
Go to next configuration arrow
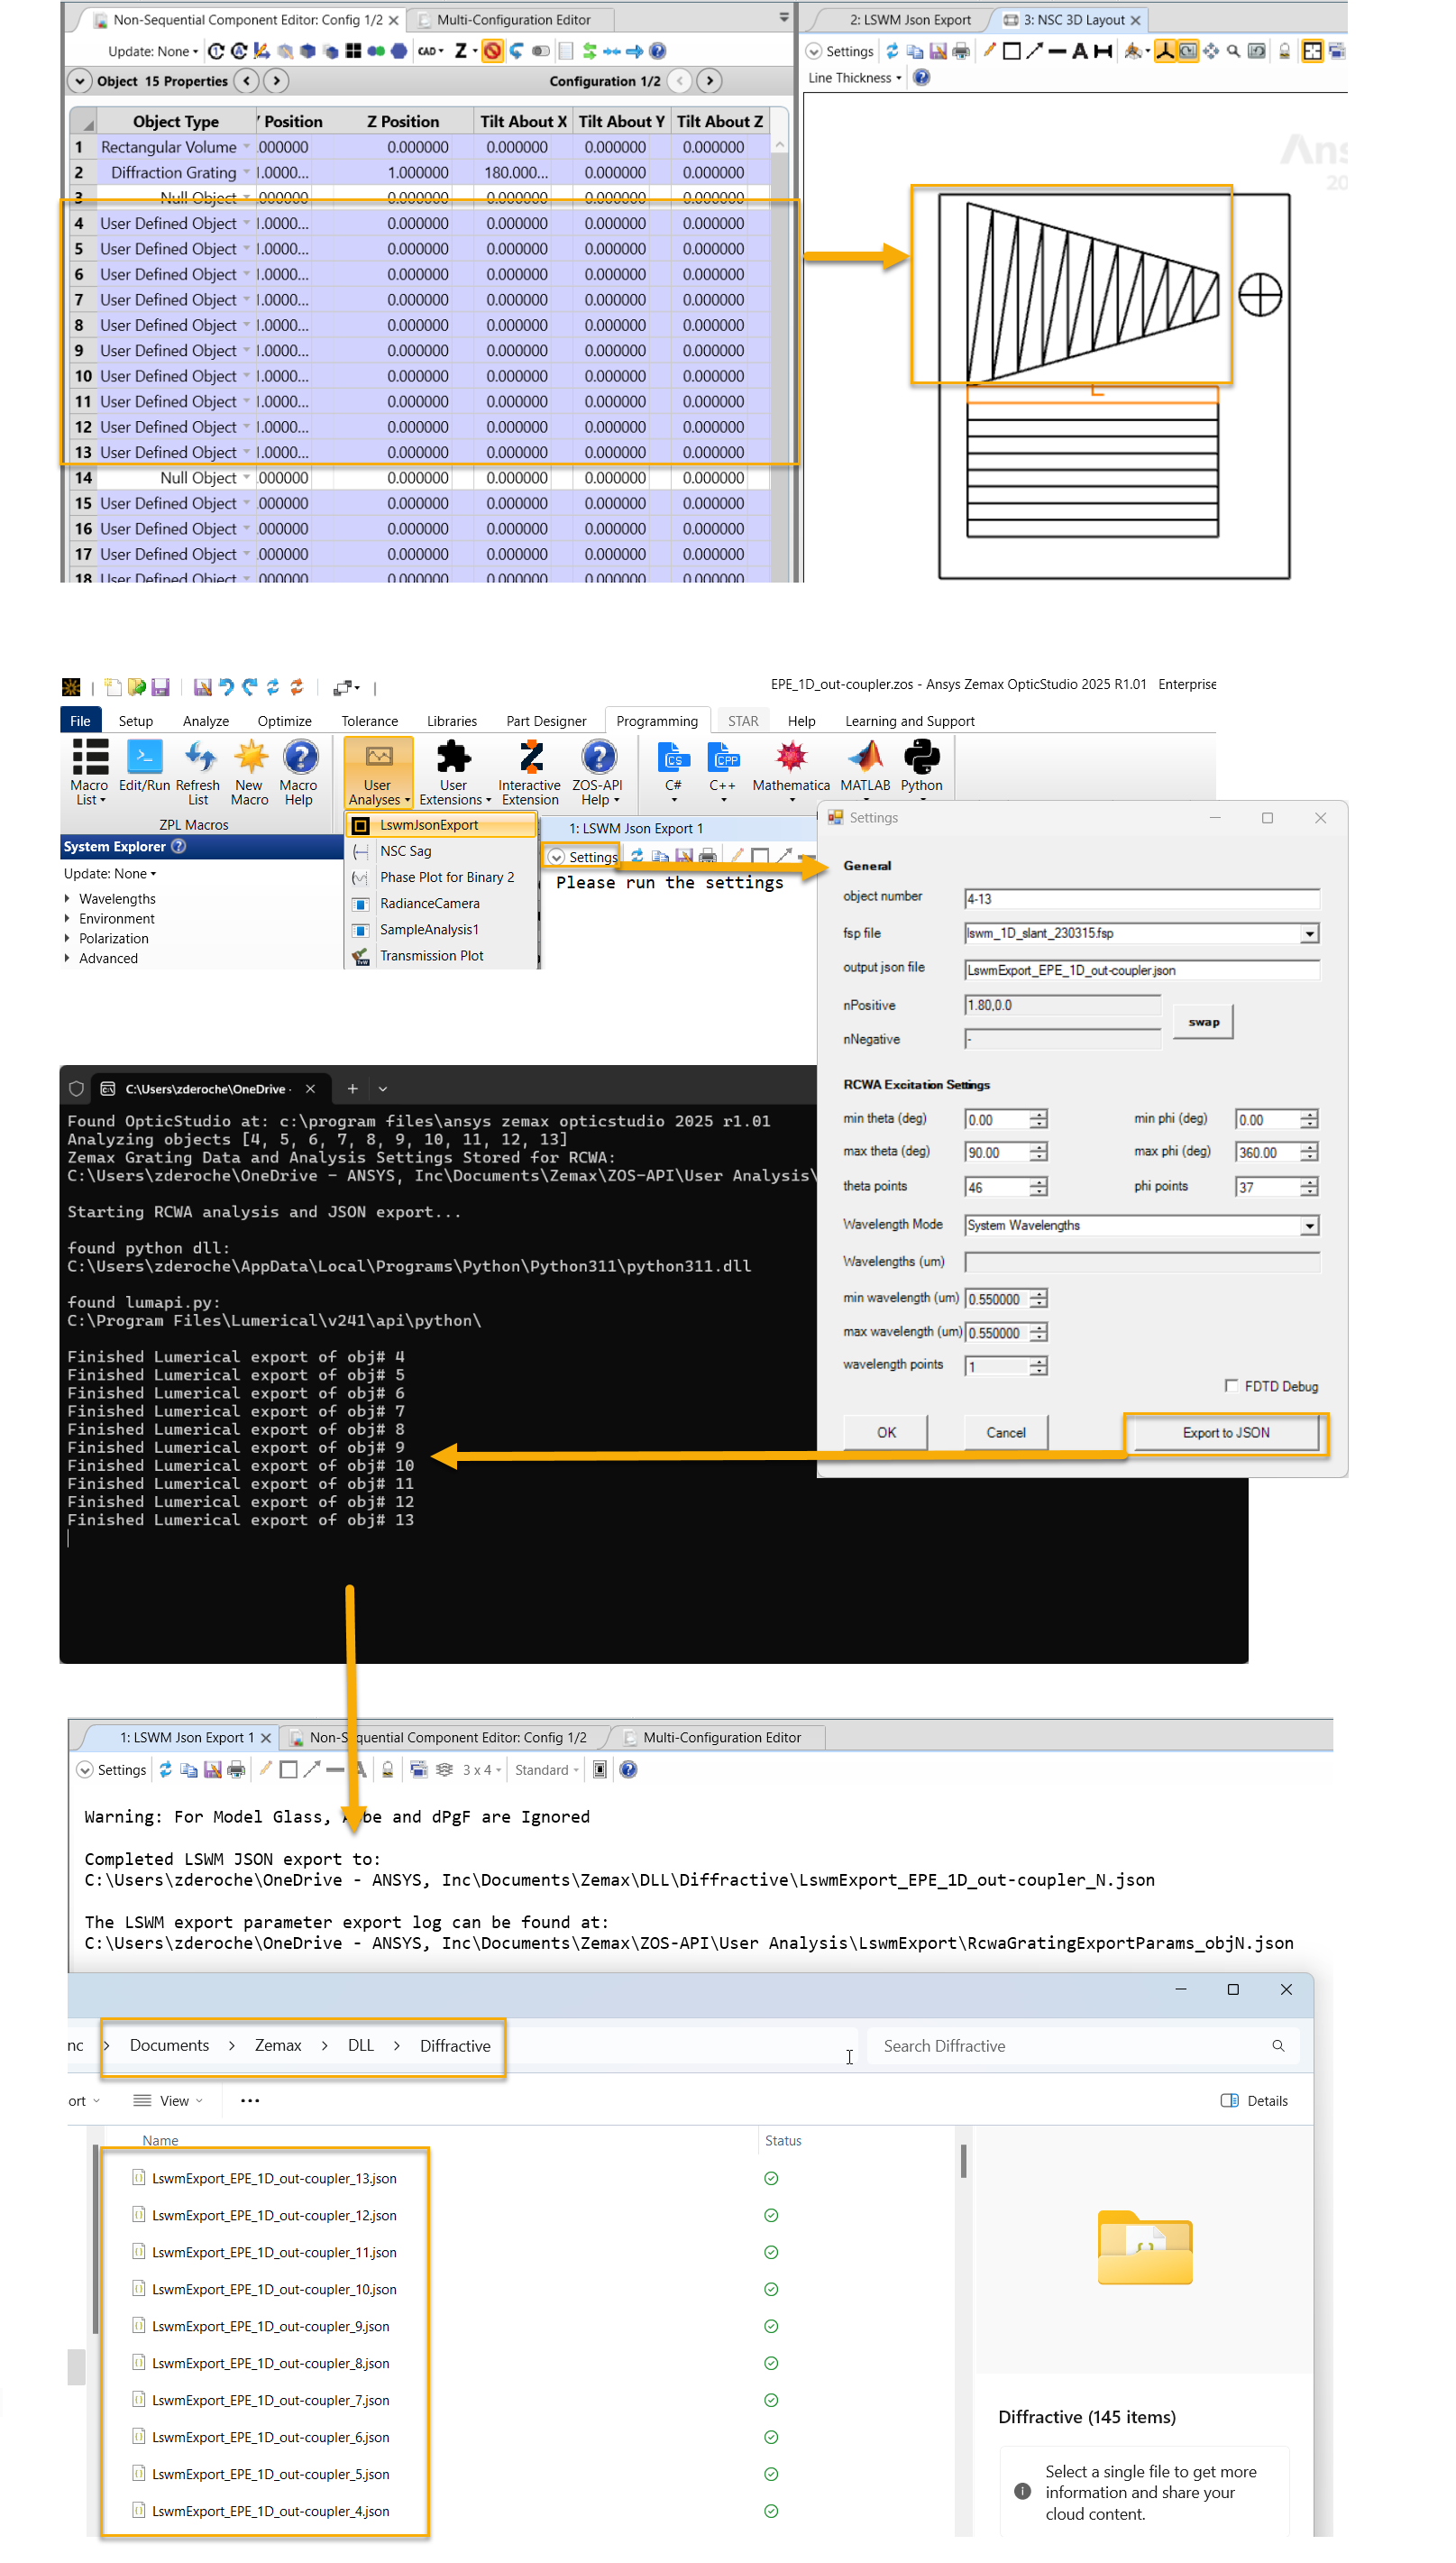click(710, 81)
